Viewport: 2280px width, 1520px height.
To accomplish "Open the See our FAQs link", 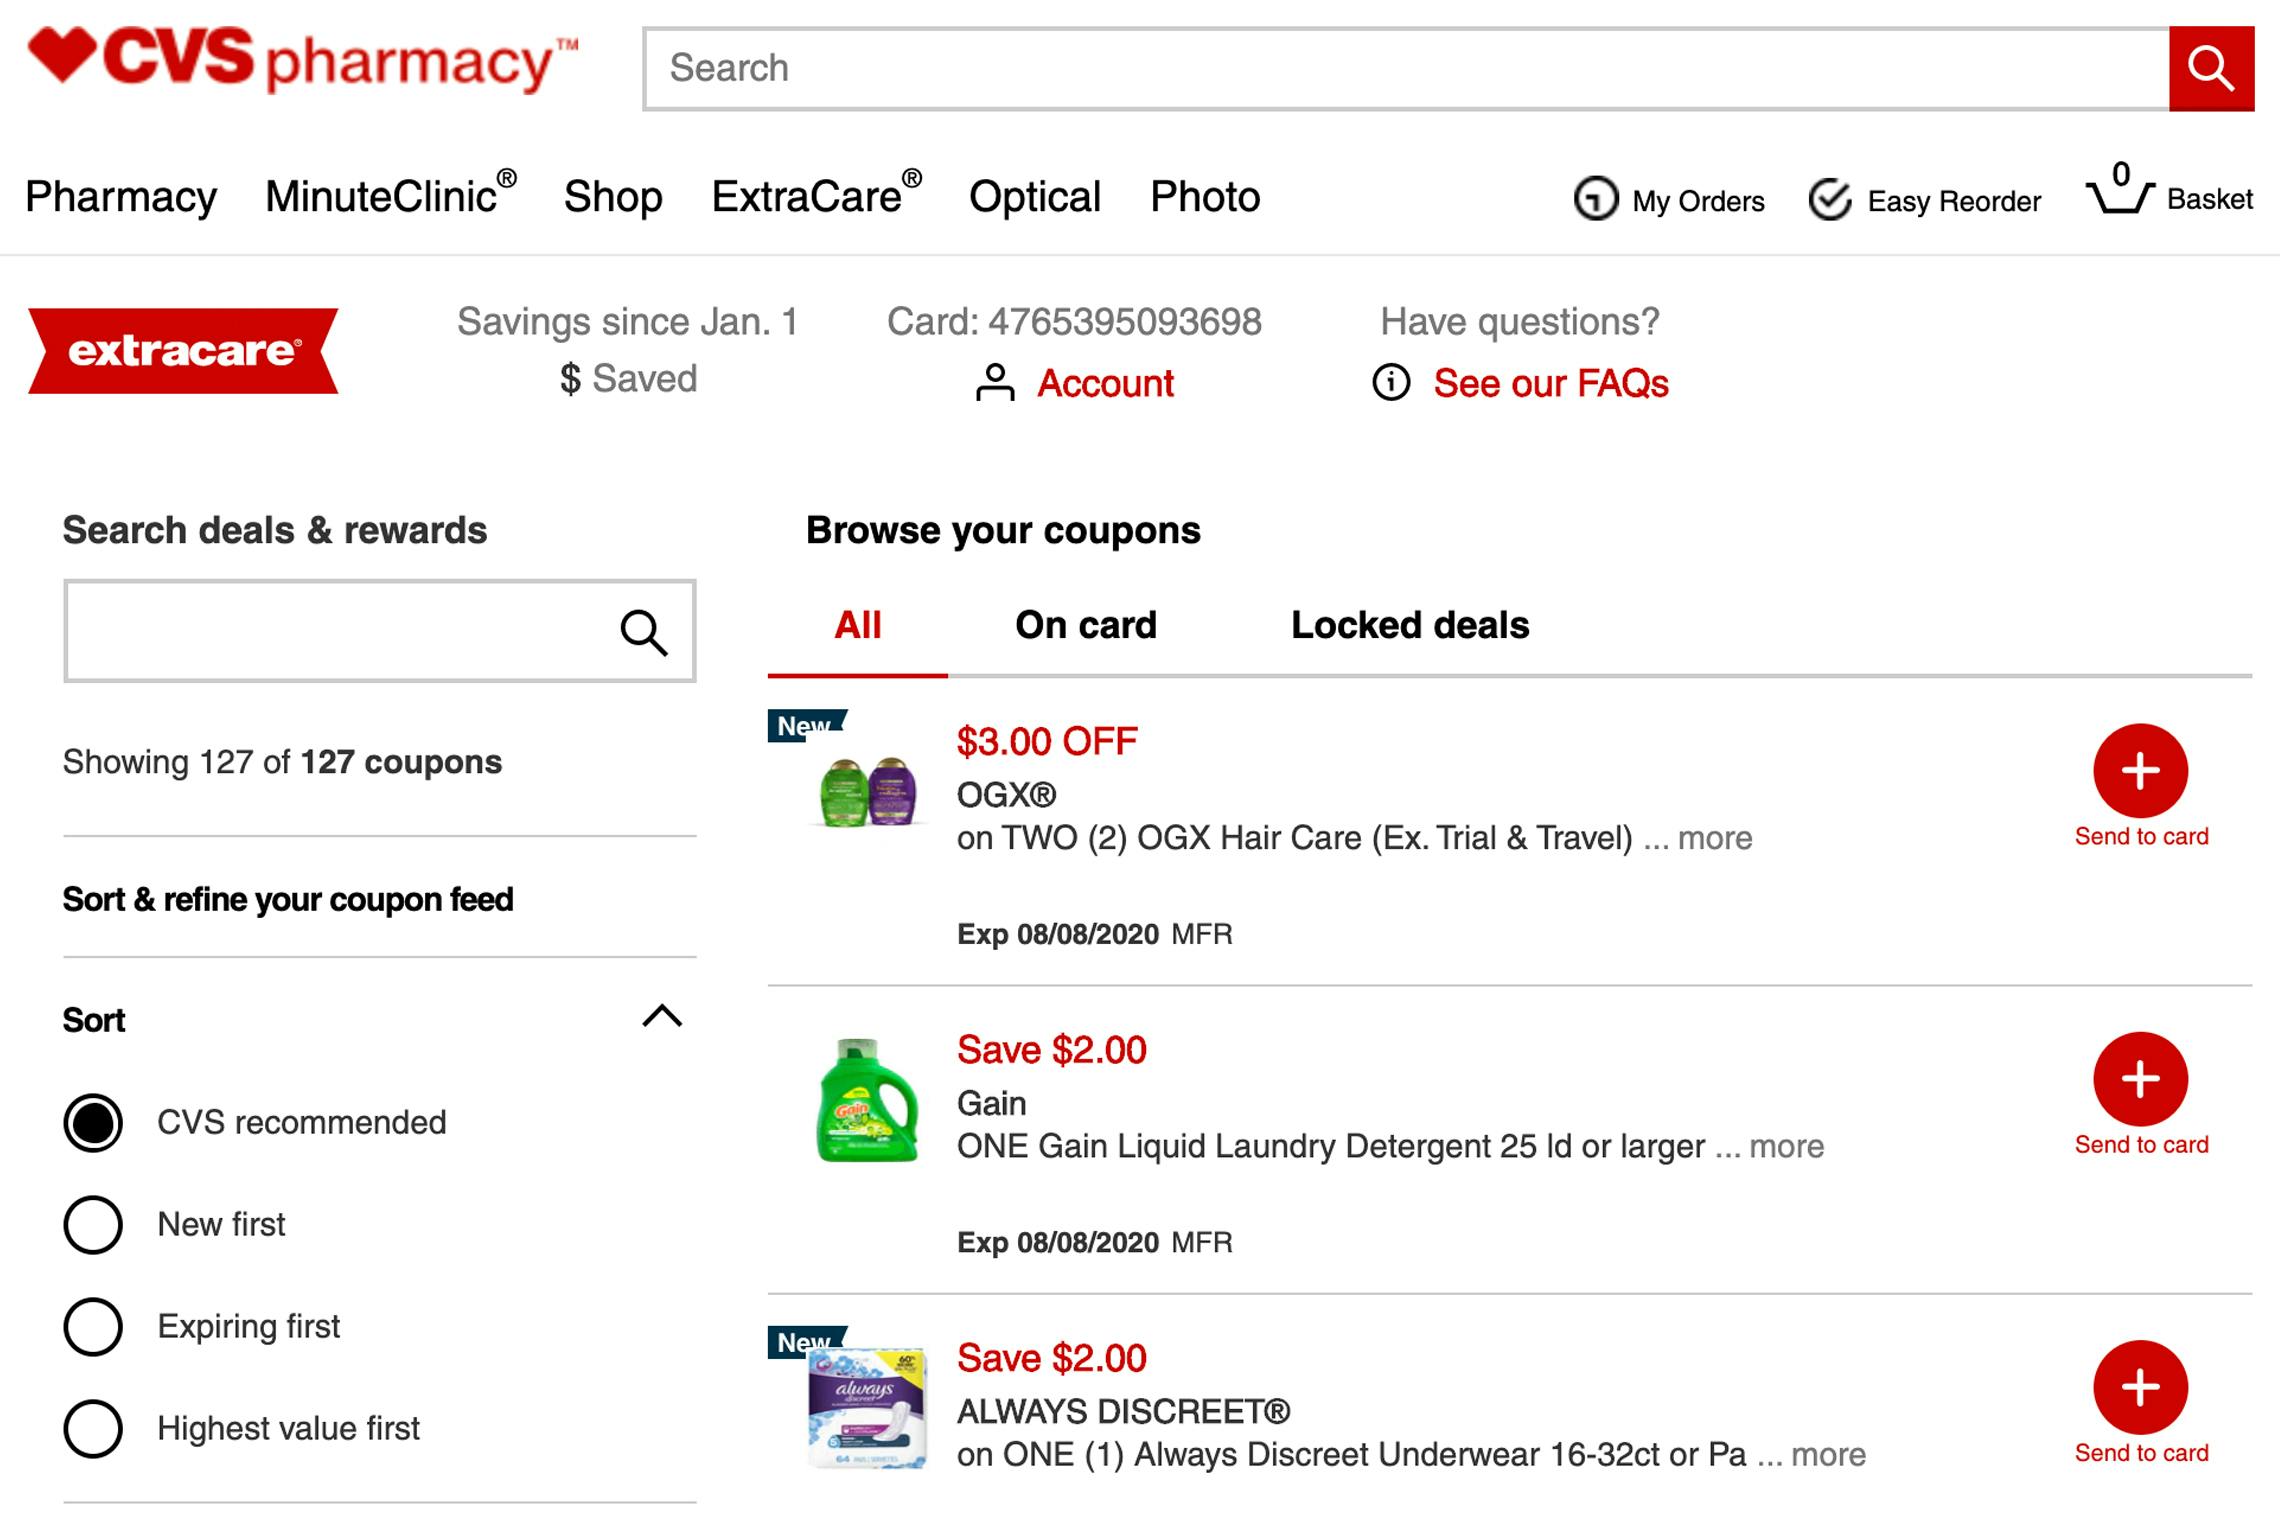I will point(1550,383).
